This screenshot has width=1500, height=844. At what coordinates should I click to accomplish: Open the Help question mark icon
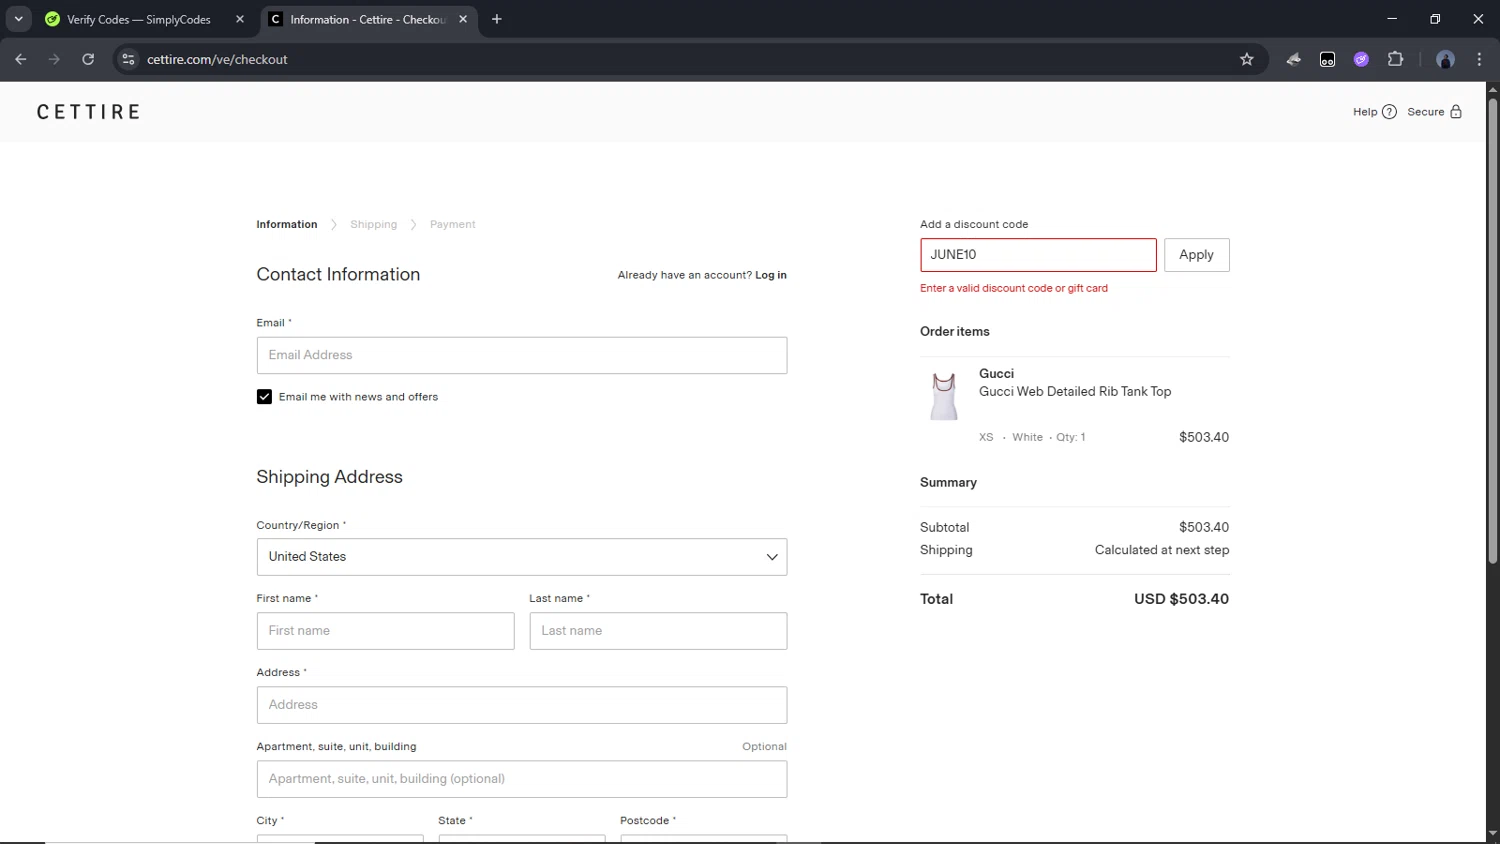coord(1389,112)
